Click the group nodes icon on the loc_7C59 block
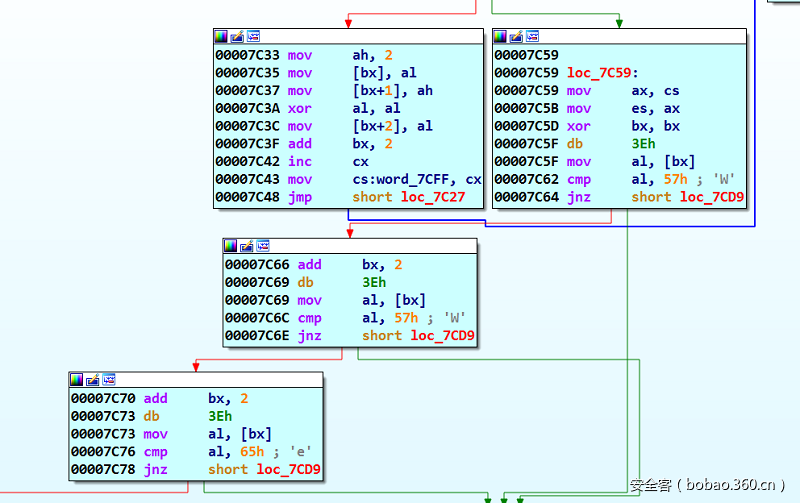 tap(533, 36)
